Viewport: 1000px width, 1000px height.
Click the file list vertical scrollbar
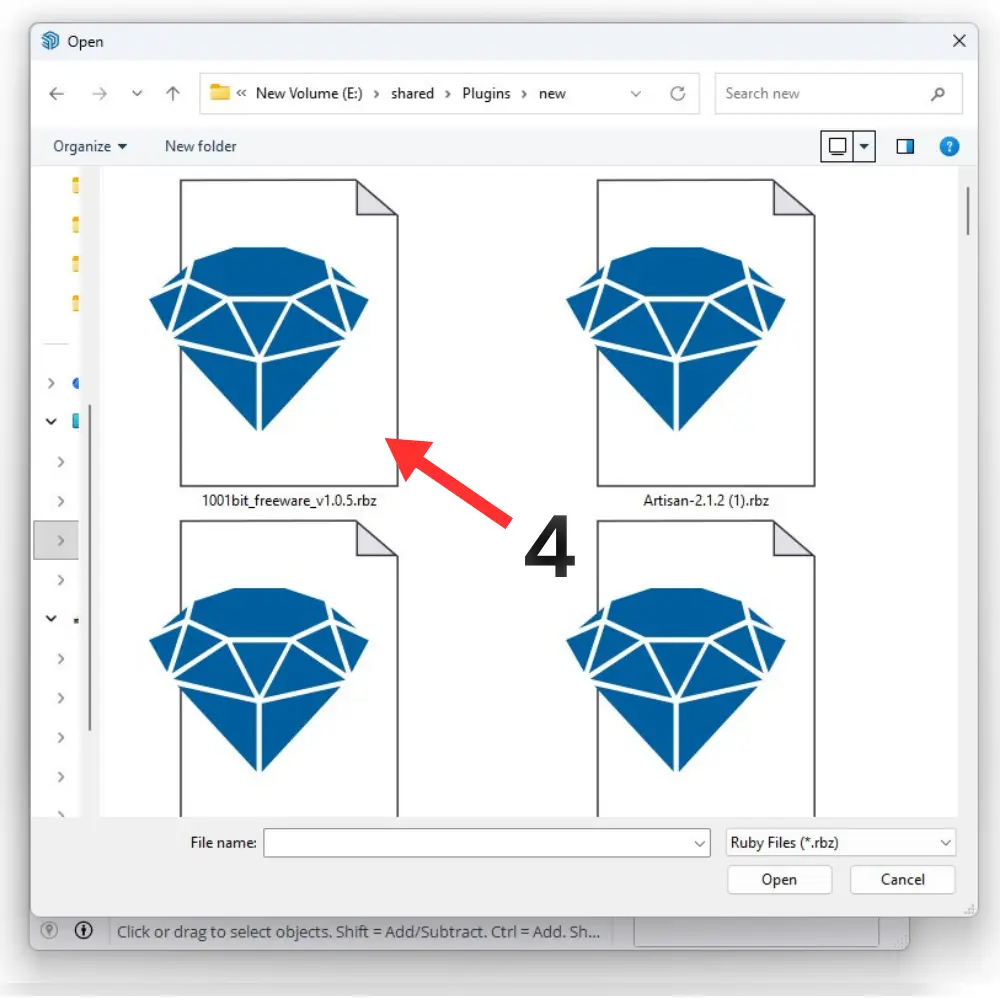point(967,211)
